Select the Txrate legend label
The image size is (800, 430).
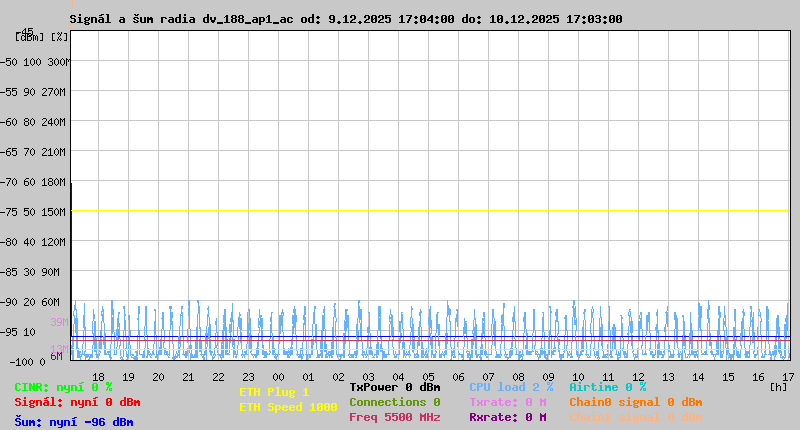click(507, 402)
